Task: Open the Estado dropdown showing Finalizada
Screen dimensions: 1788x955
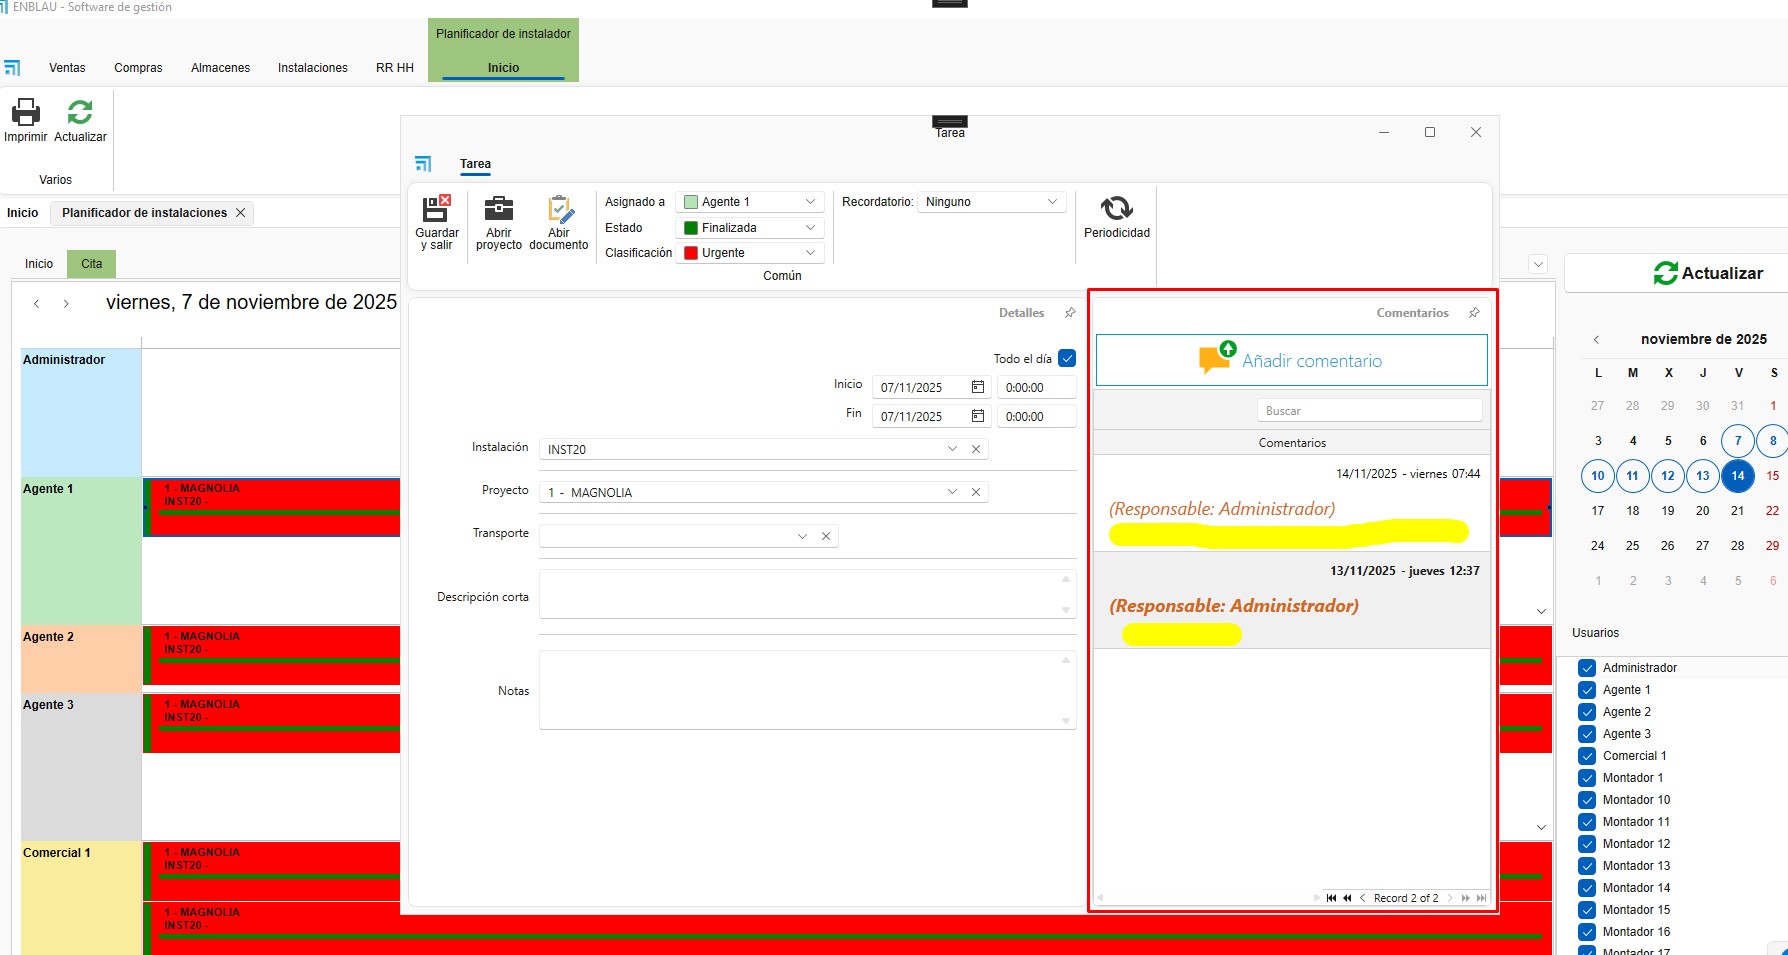Action: point(810,228)
